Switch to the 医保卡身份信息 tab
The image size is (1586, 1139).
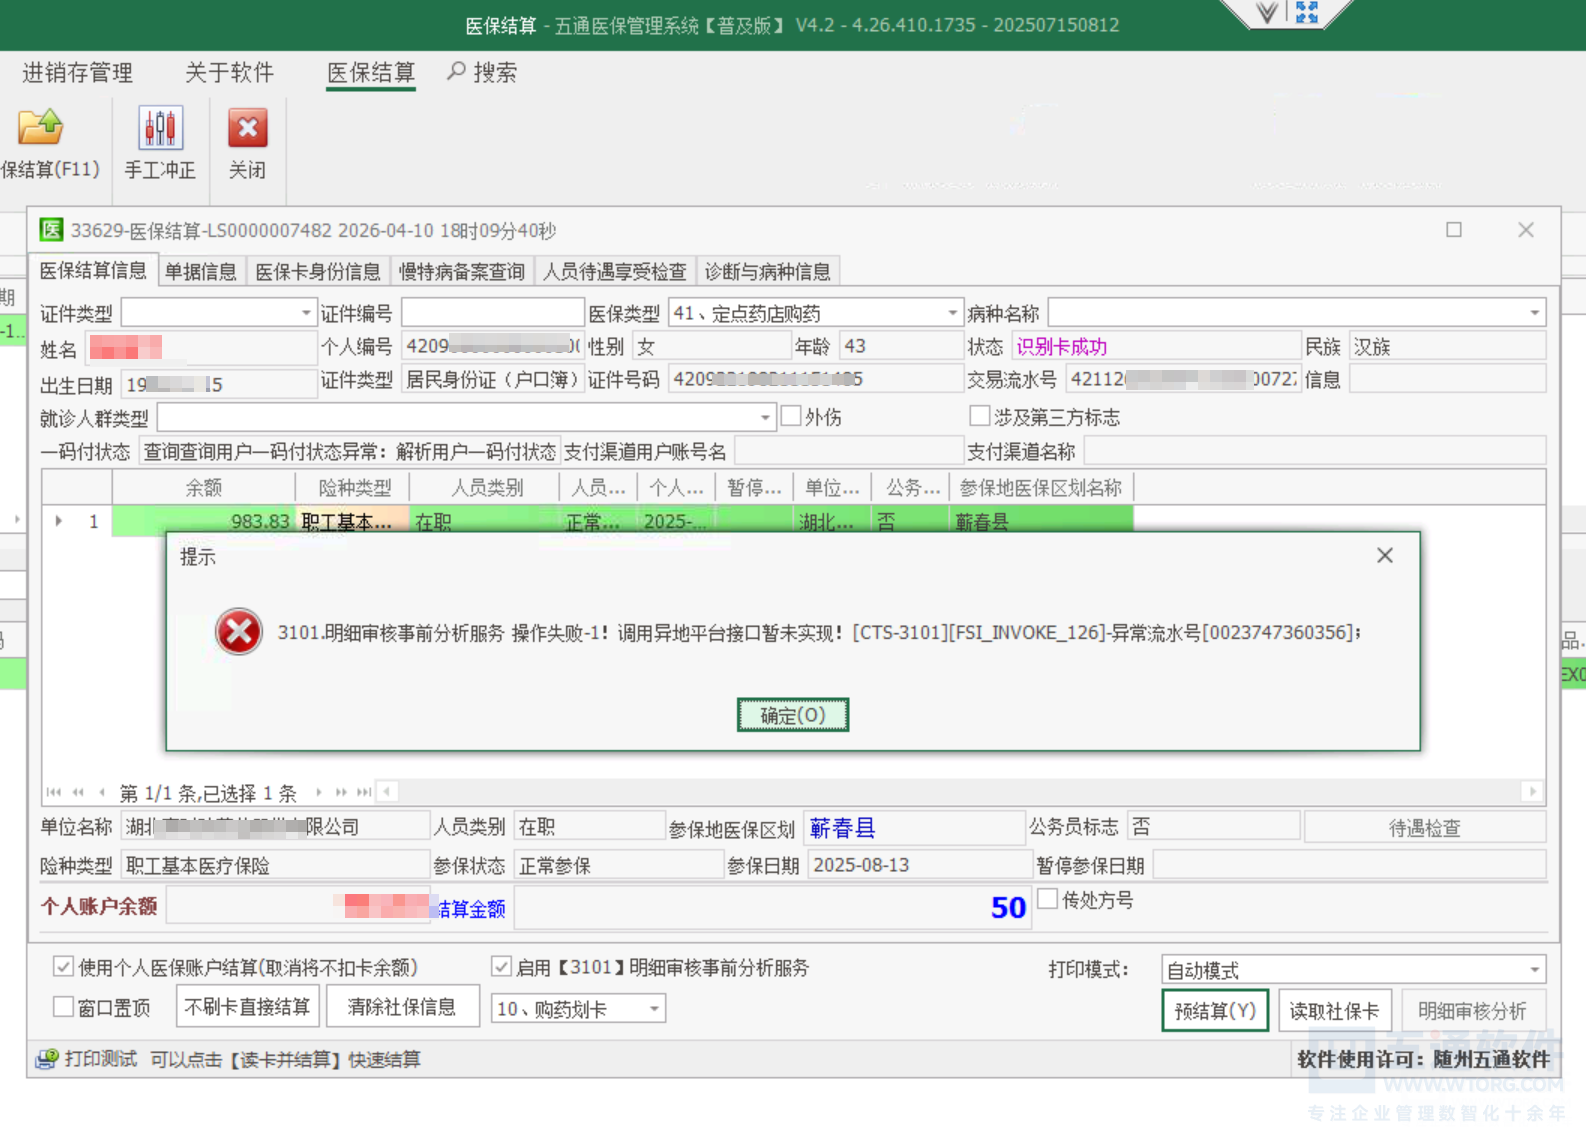coord(318,271)
